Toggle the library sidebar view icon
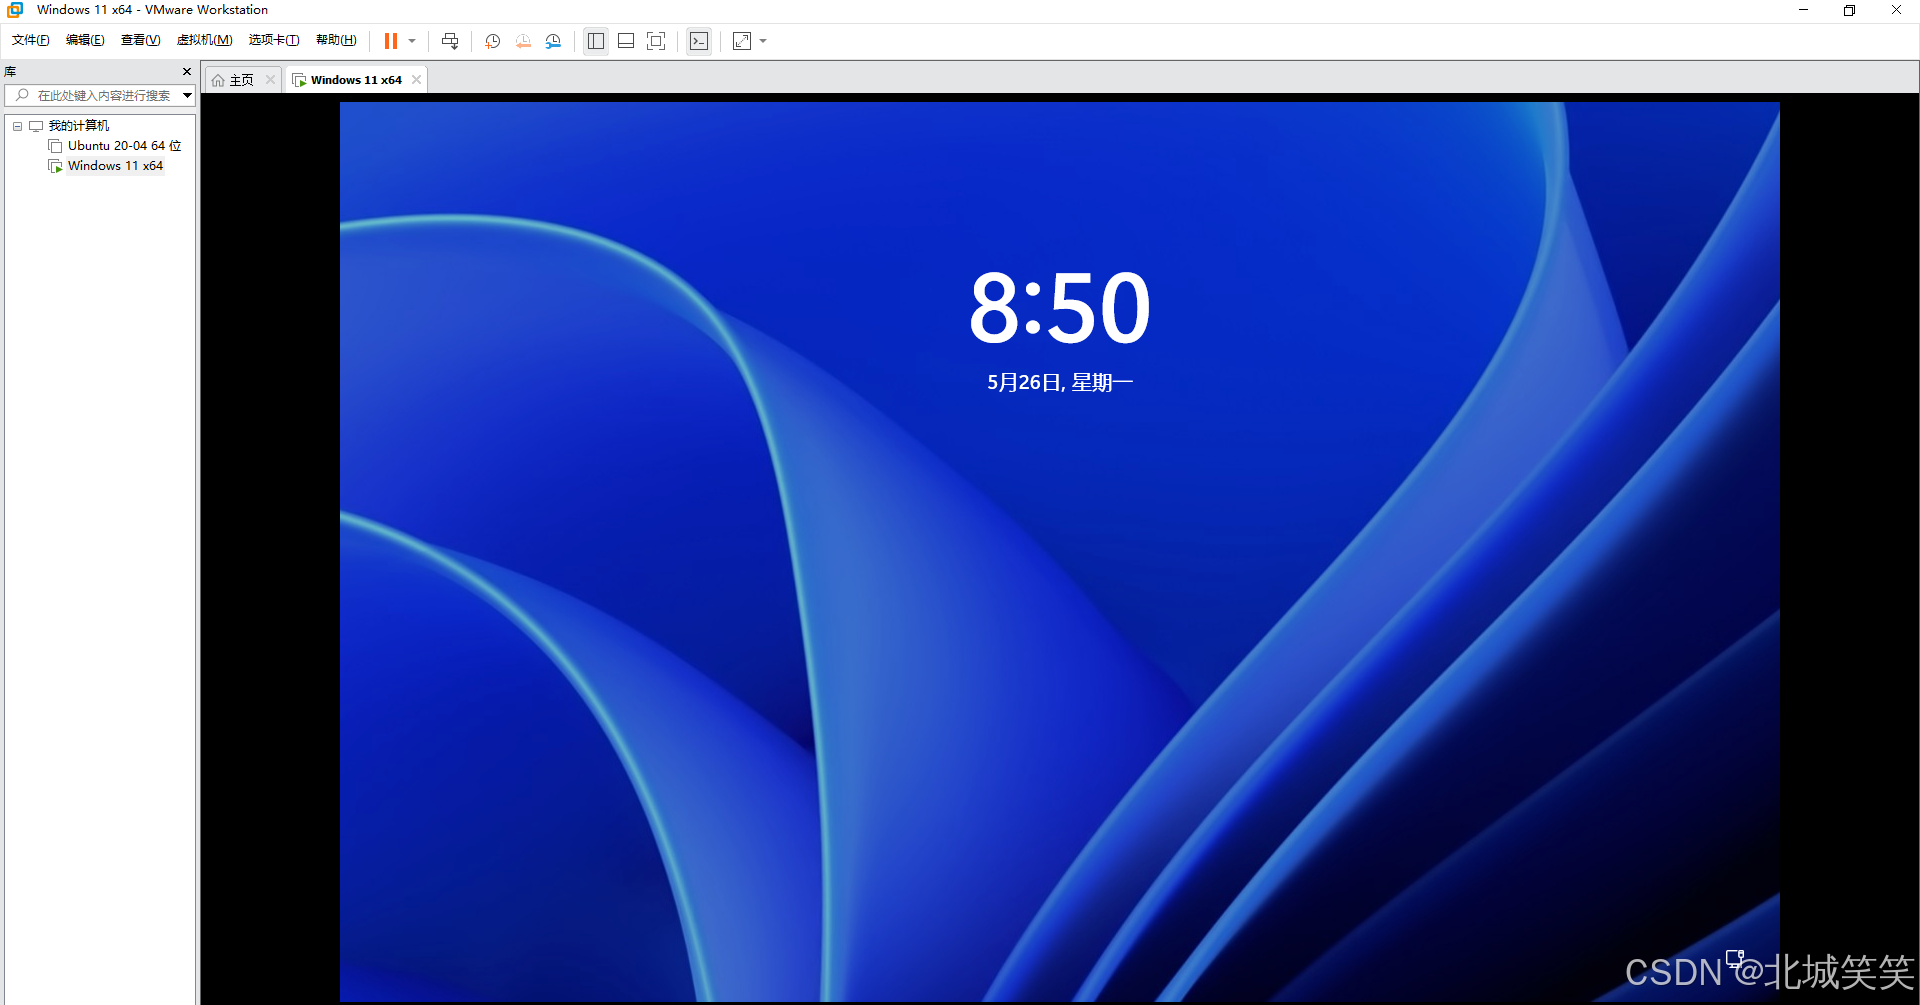This screenshot has height=1005, width=1920. click(x=596, y=41)
